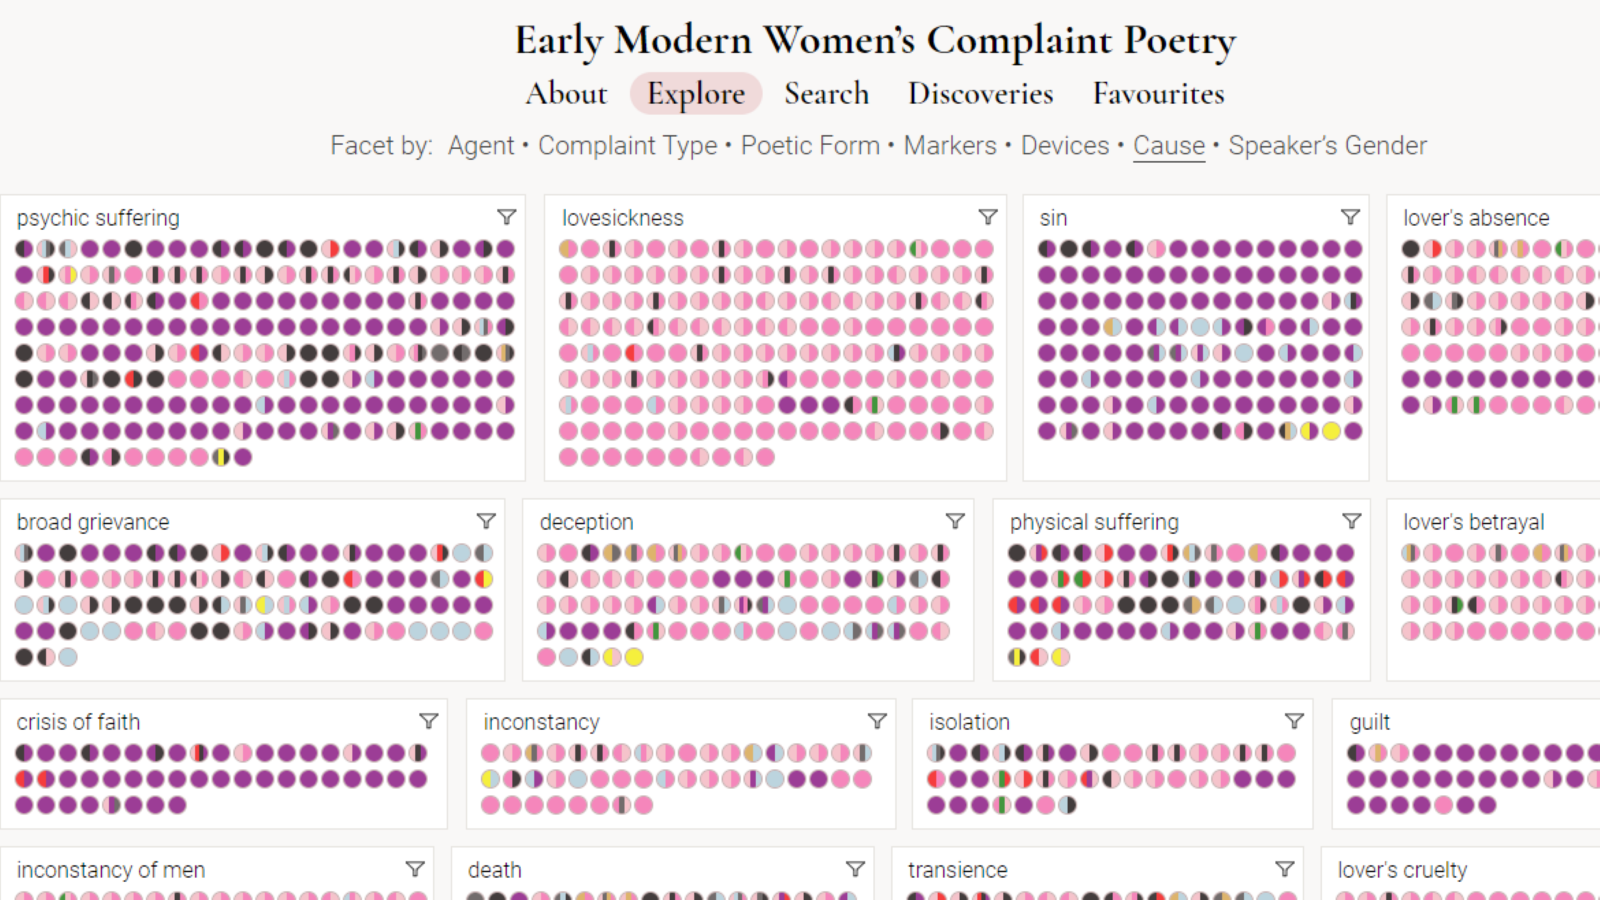1600x900 pixels.
Task: Switch facet to Poetic Form
Action: [810, 146]
